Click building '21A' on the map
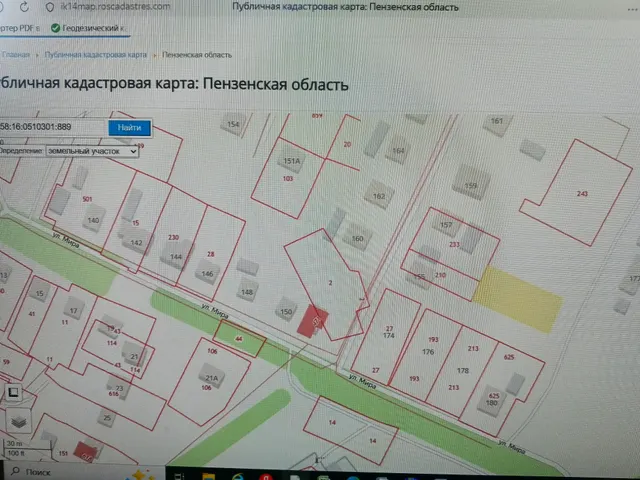The width and height of the screenshot is (640, 480). (211, 378)
